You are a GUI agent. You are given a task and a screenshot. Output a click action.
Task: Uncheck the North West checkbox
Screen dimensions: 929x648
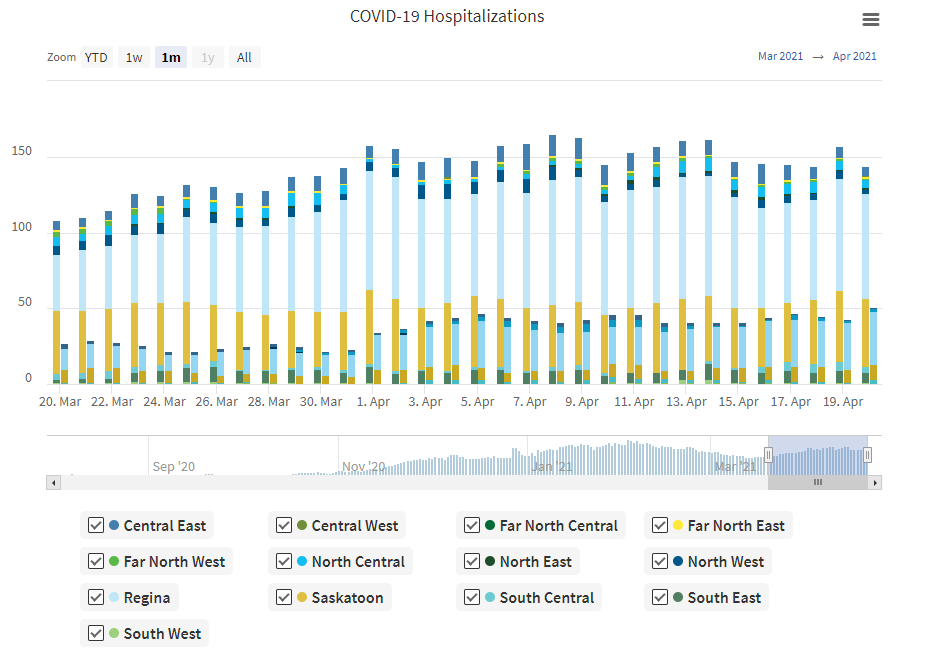point(659,562)
